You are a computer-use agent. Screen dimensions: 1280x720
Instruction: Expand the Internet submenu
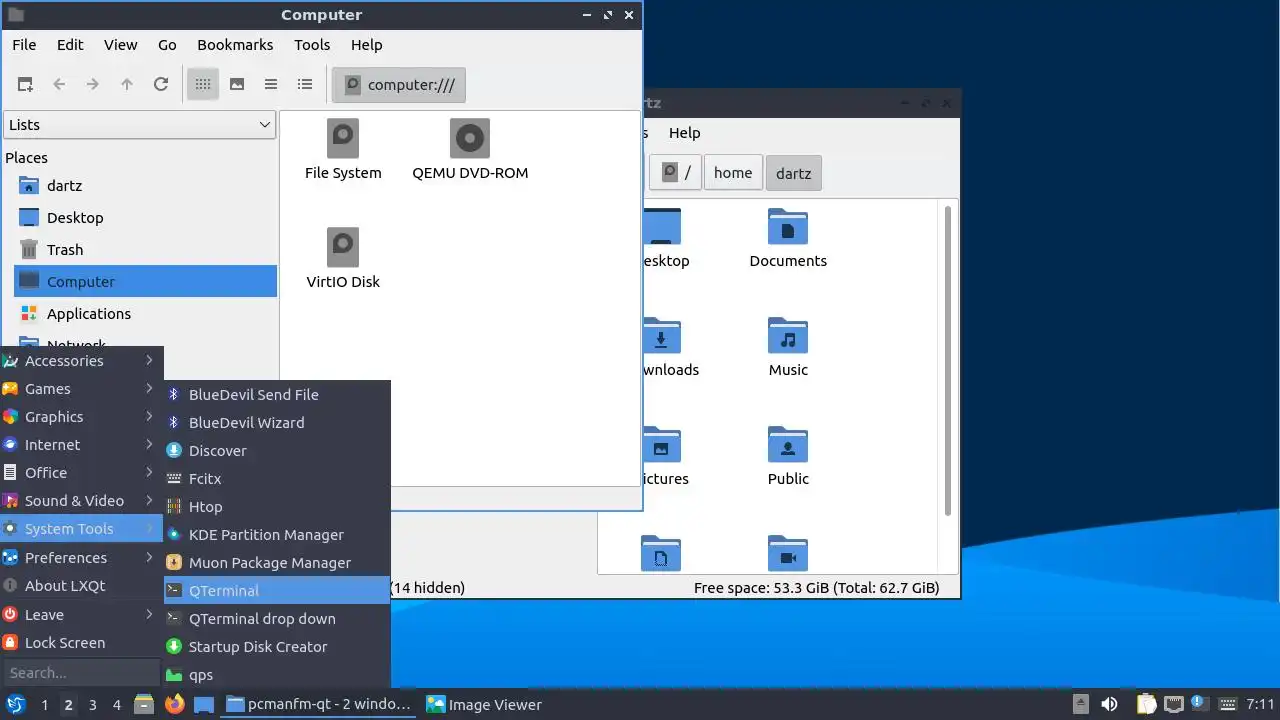[81, 445]
